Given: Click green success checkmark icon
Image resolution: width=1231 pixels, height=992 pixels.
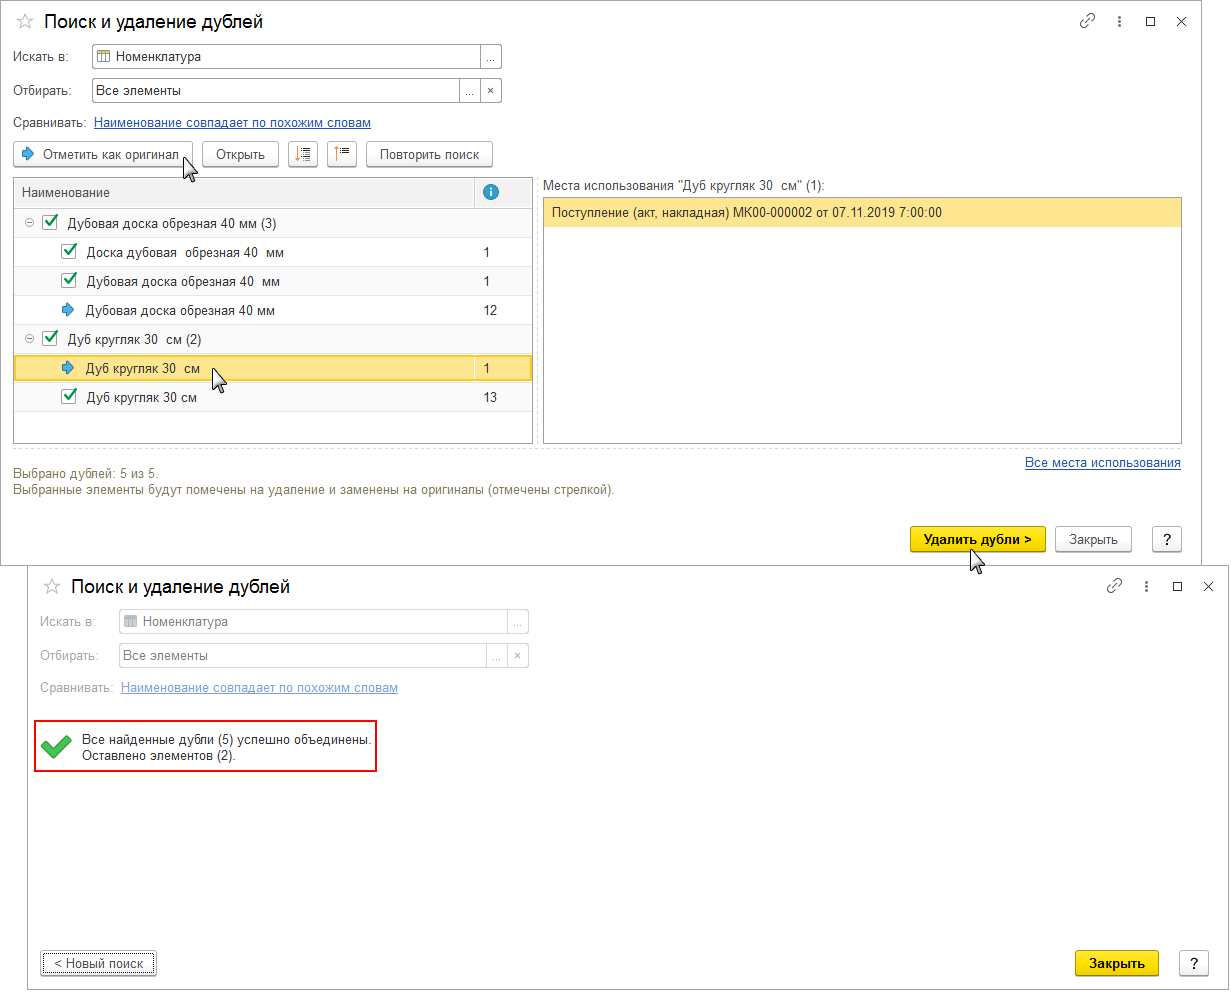Looking at the screenshot, I should point(56,745).
